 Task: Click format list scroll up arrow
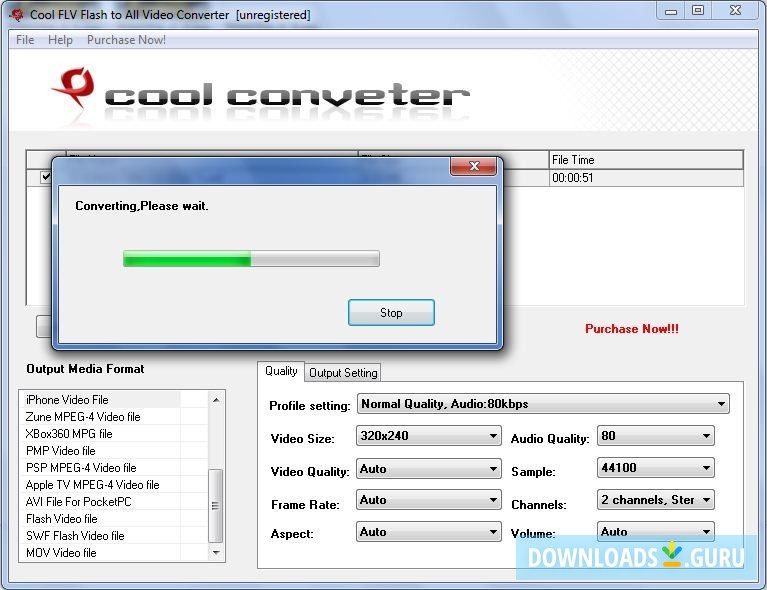coord(216,400)
